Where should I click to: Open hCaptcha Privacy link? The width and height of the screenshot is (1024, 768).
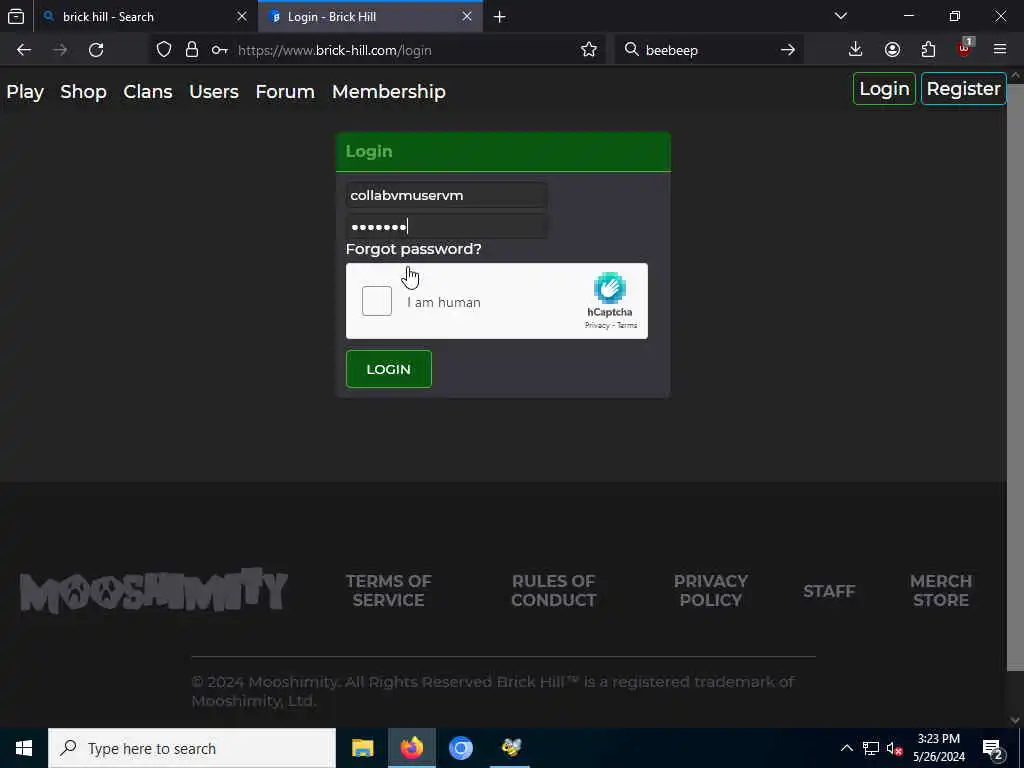point(596,325)
